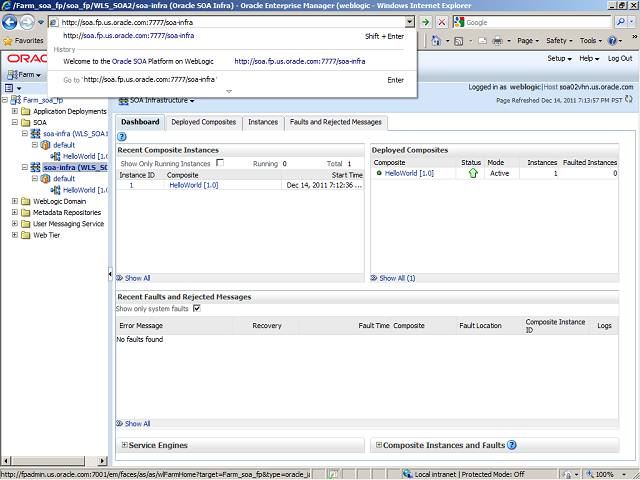The width and height of the screenshot is (640, 480).
Task: Expand the Metadata Repositories folder node
Action: (15, 213)
